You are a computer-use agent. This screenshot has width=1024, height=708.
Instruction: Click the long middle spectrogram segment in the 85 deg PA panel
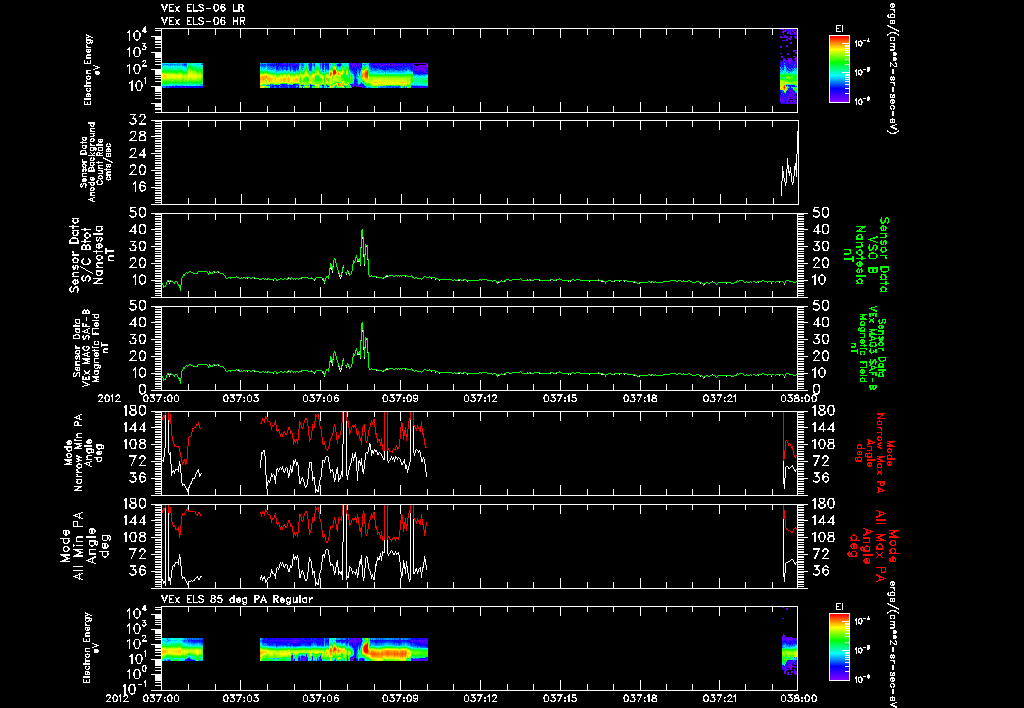[344, 649]
